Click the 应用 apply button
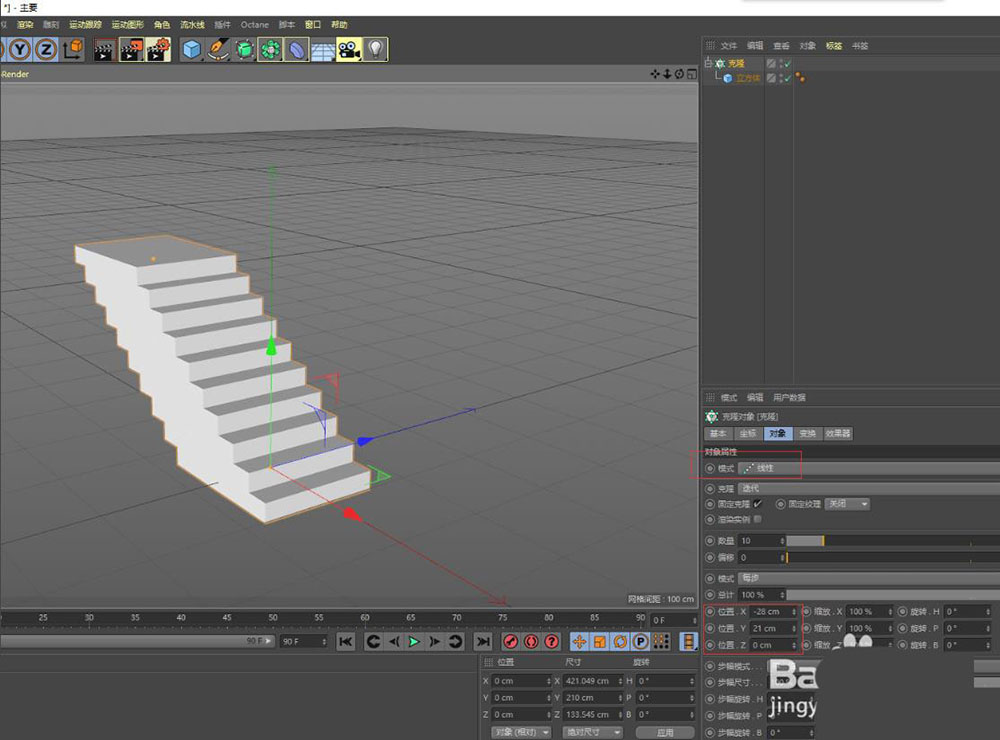 tap(665, 732)
